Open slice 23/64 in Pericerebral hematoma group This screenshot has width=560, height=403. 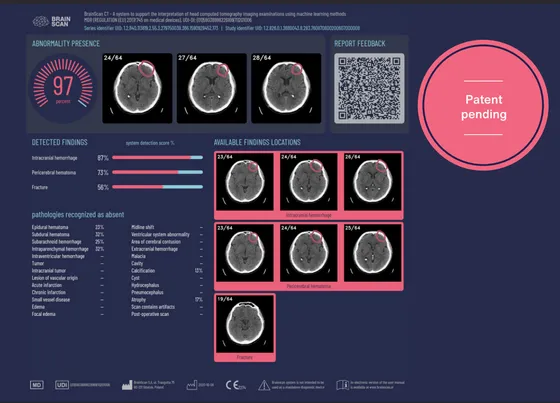245,253
